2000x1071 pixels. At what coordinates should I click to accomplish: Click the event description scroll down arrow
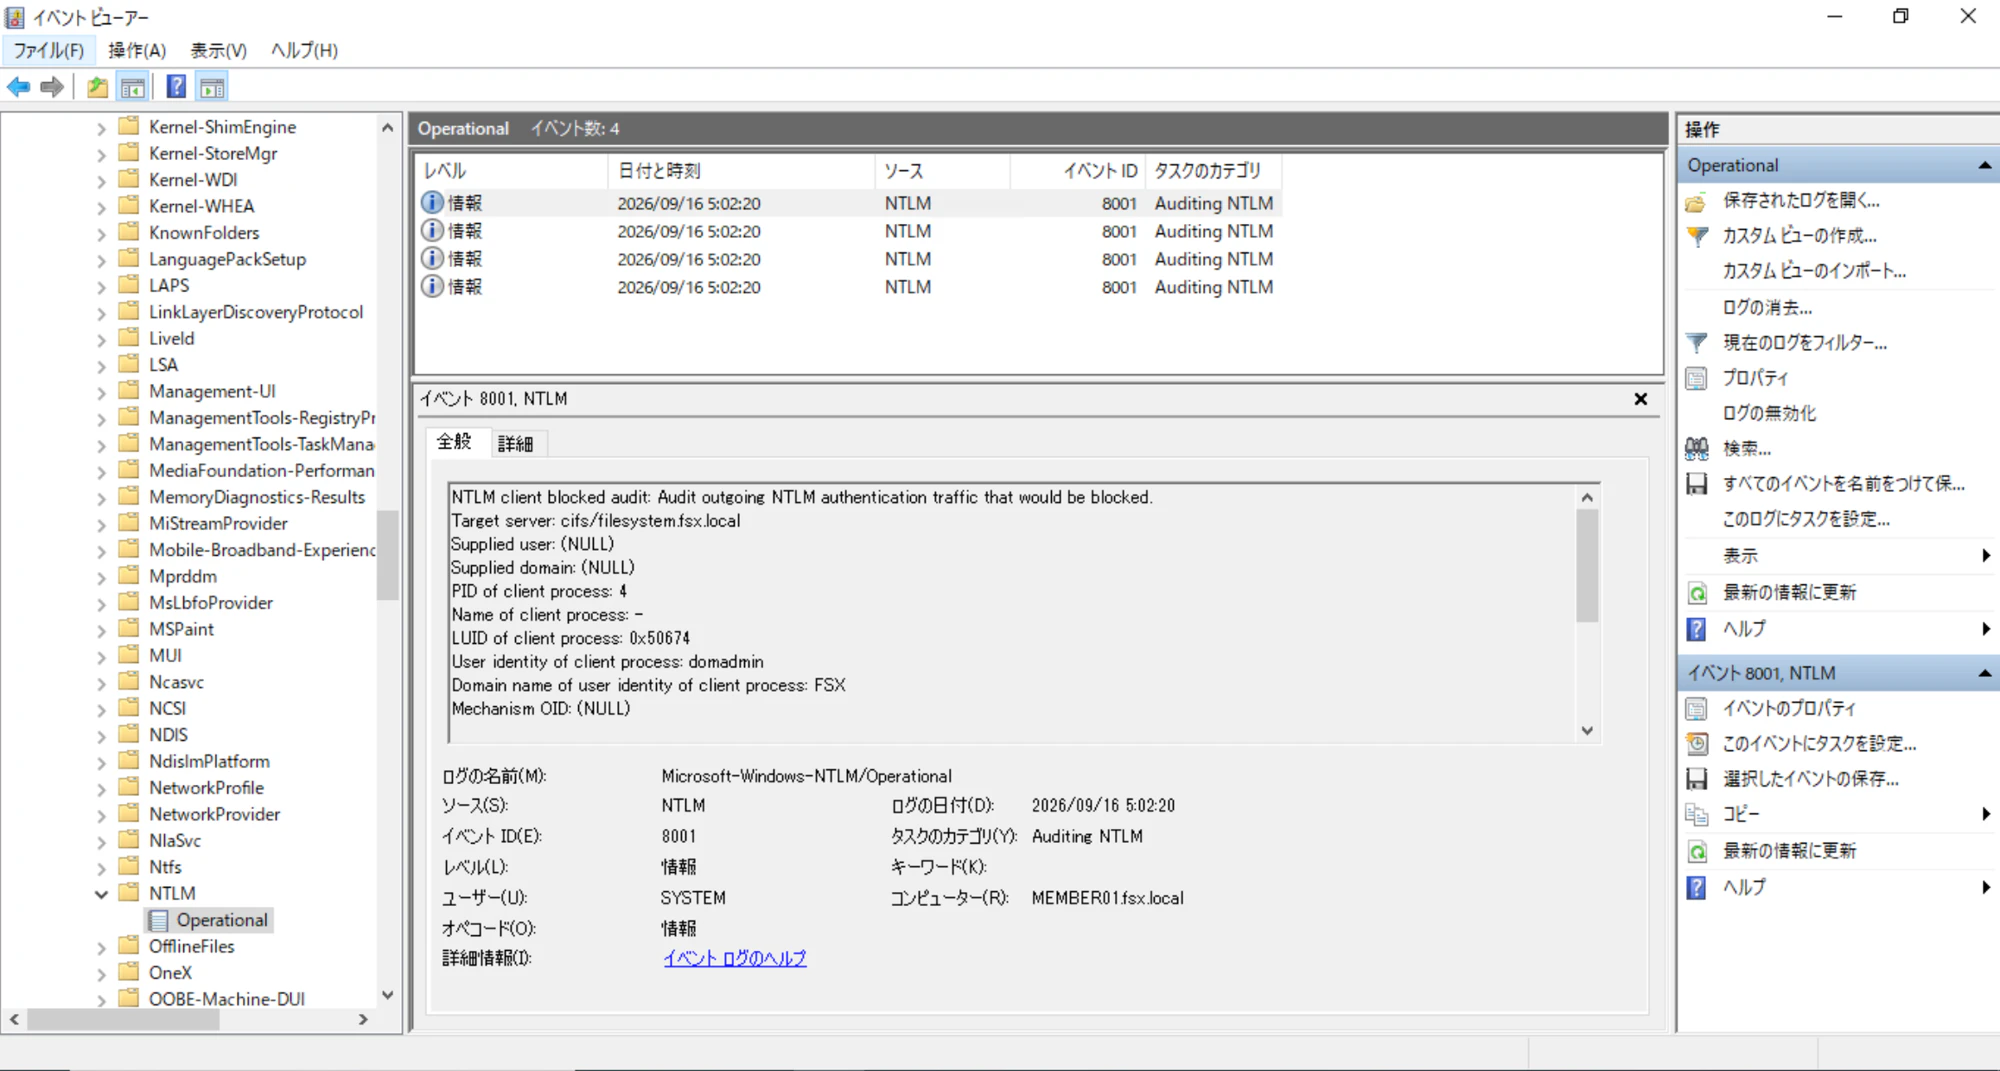point(1587,731)
